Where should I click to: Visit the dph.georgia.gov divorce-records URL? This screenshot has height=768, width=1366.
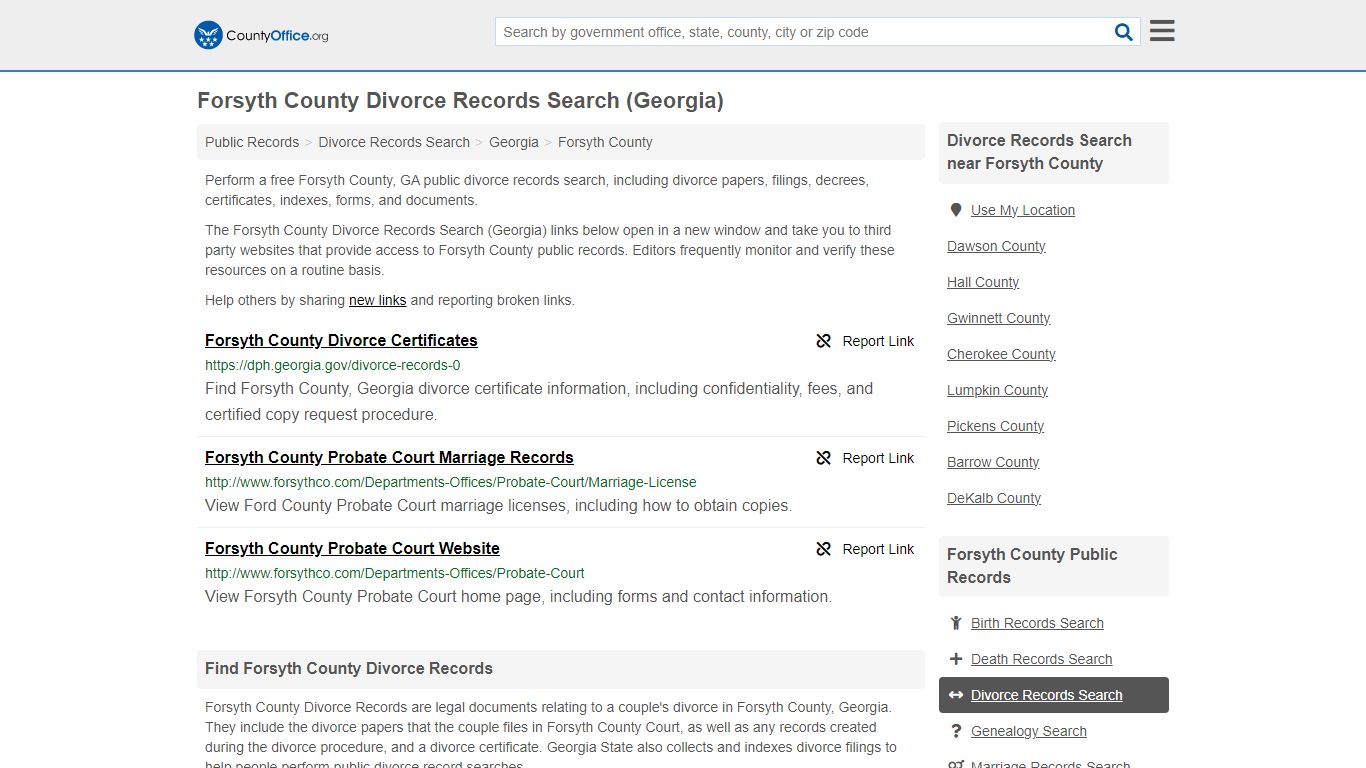click(333, 365)
